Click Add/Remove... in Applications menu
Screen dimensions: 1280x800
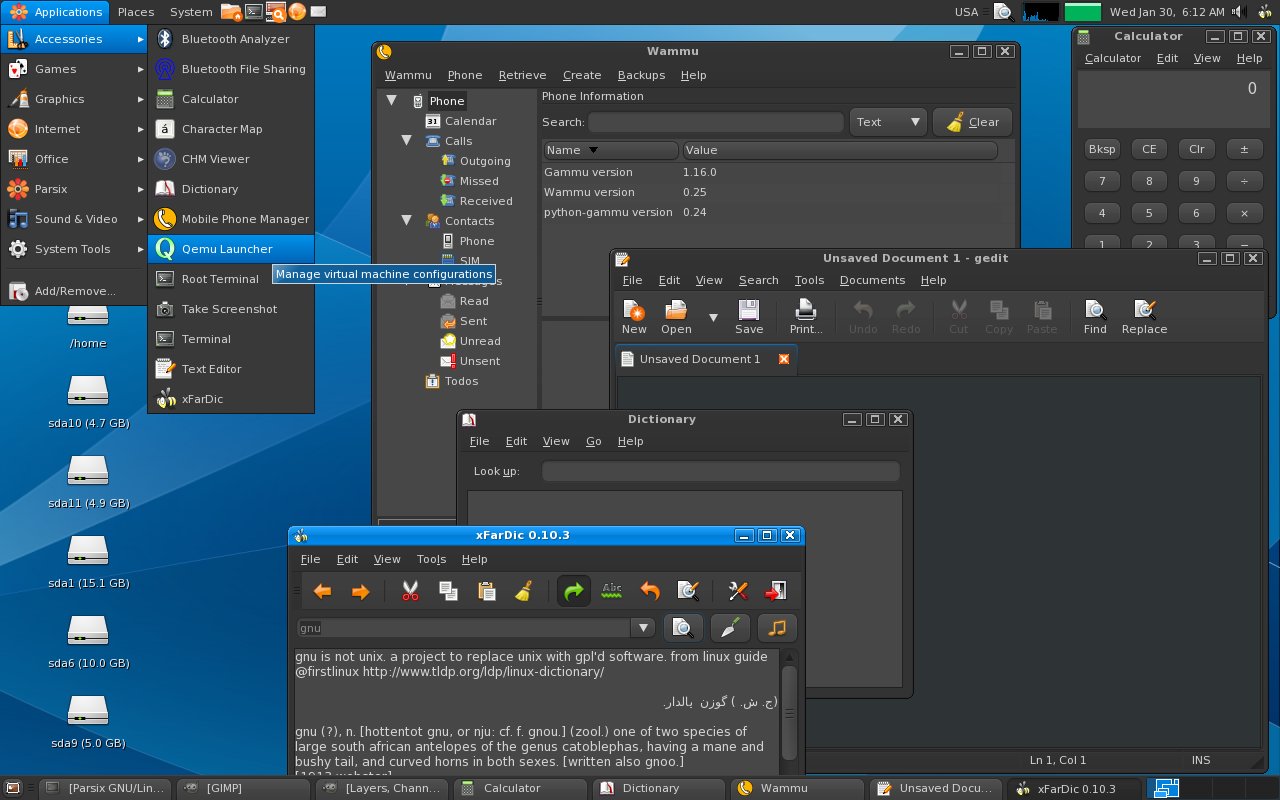click(74, 291)
